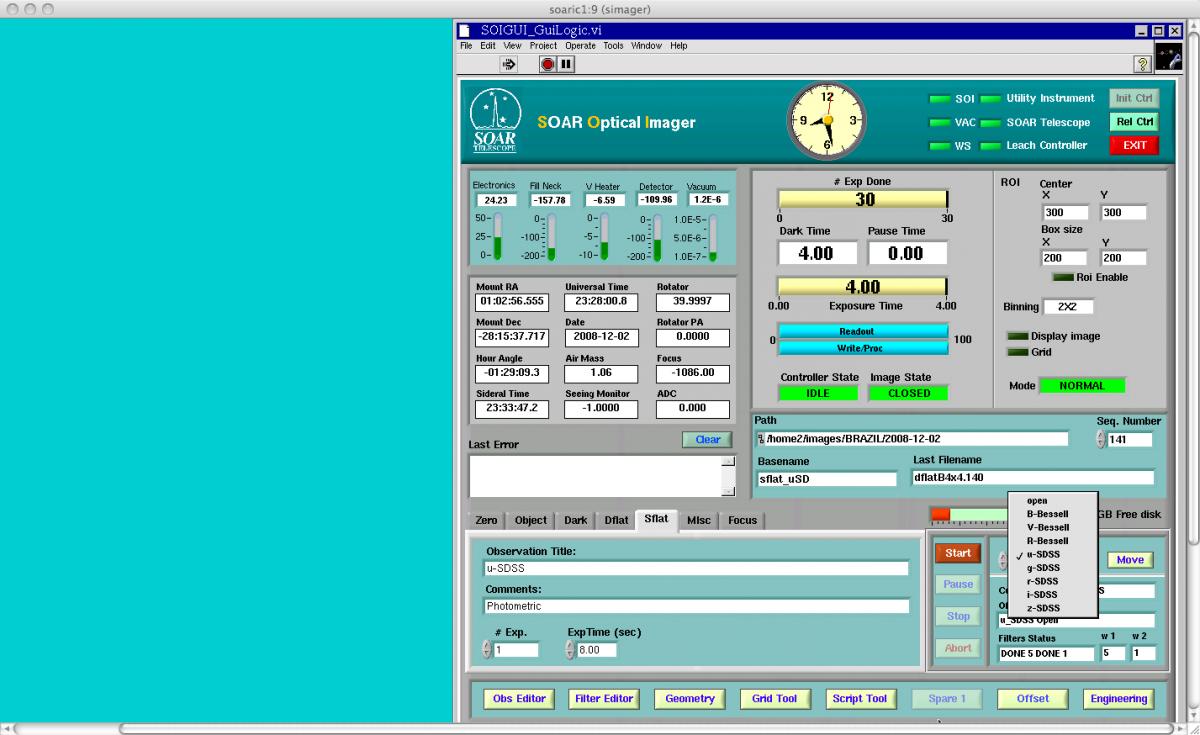This screenshot has height=735, width=1200.
Task: Click the path browse icon beside image path
Action: (x=760, y=439)
